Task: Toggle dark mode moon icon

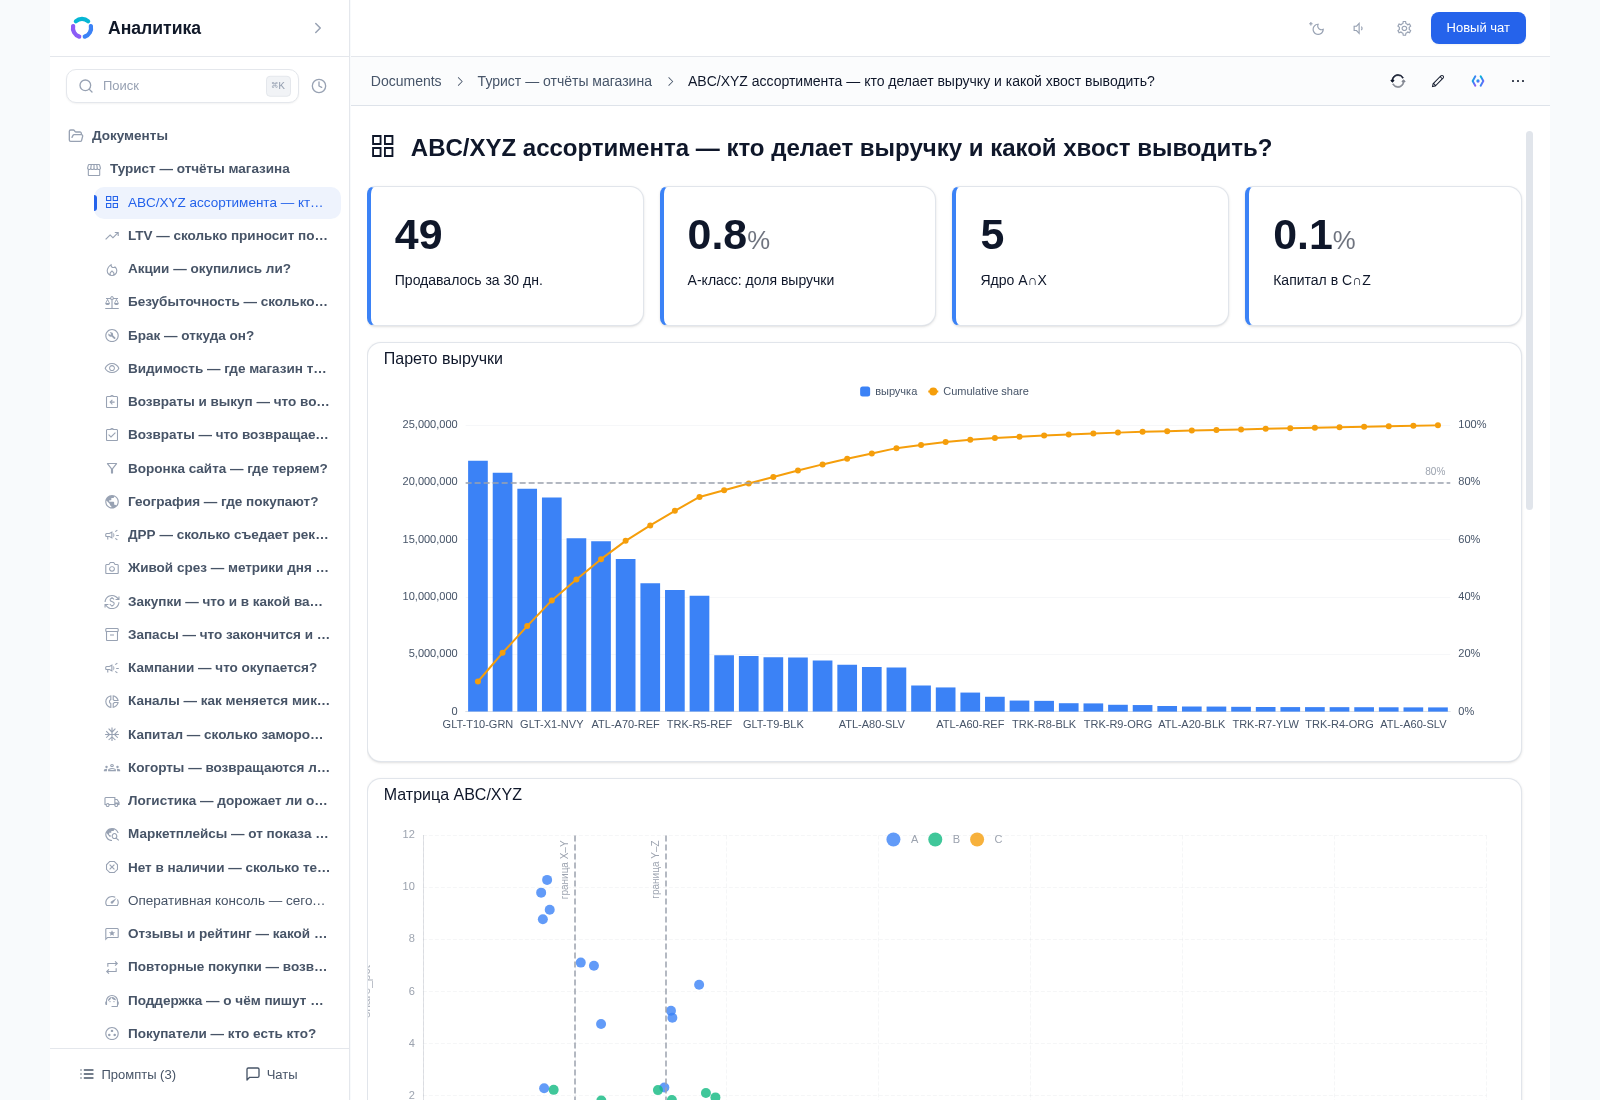Action: point(1317,28)
